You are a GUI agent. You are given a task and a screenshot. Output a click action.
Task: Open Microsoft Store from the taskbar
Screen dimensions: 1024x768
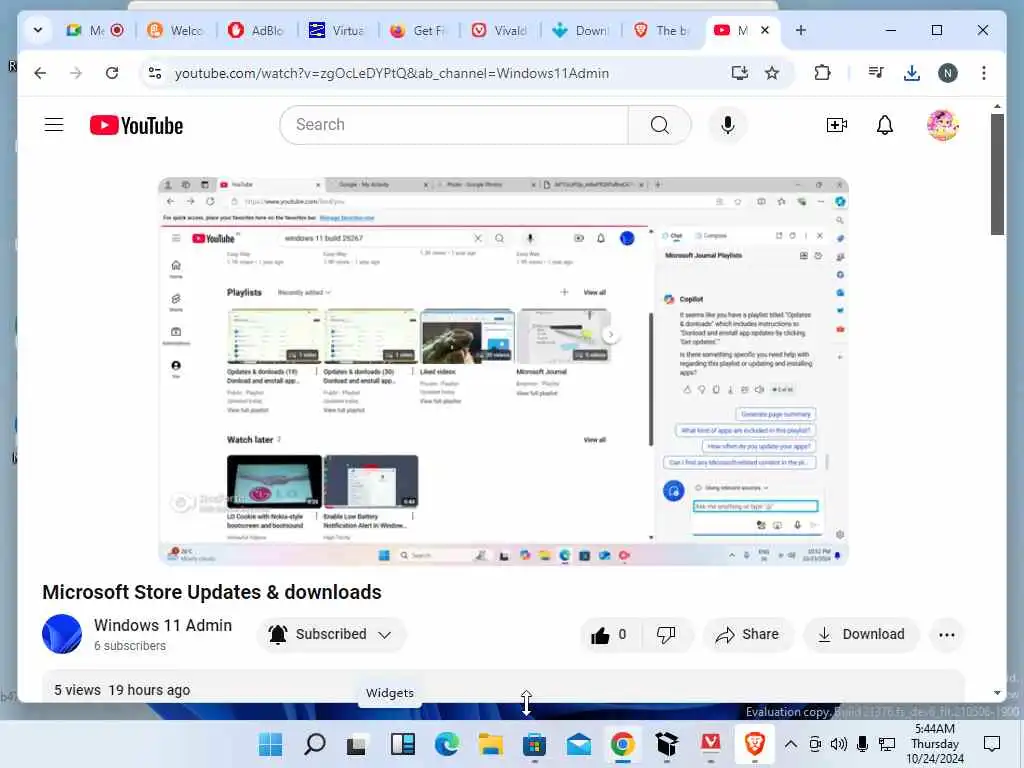[534, 744]
